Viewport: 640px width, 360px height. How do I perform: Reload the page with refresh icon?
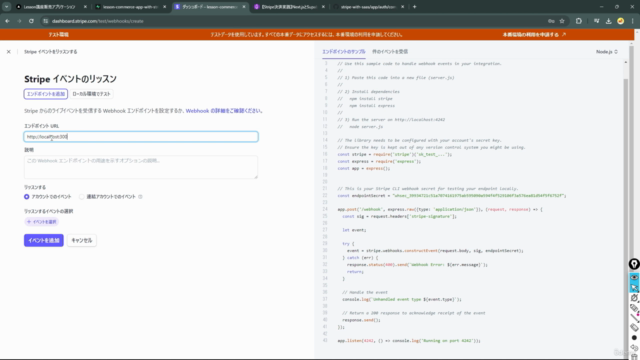pyautogui.click(x=31, y=21)
